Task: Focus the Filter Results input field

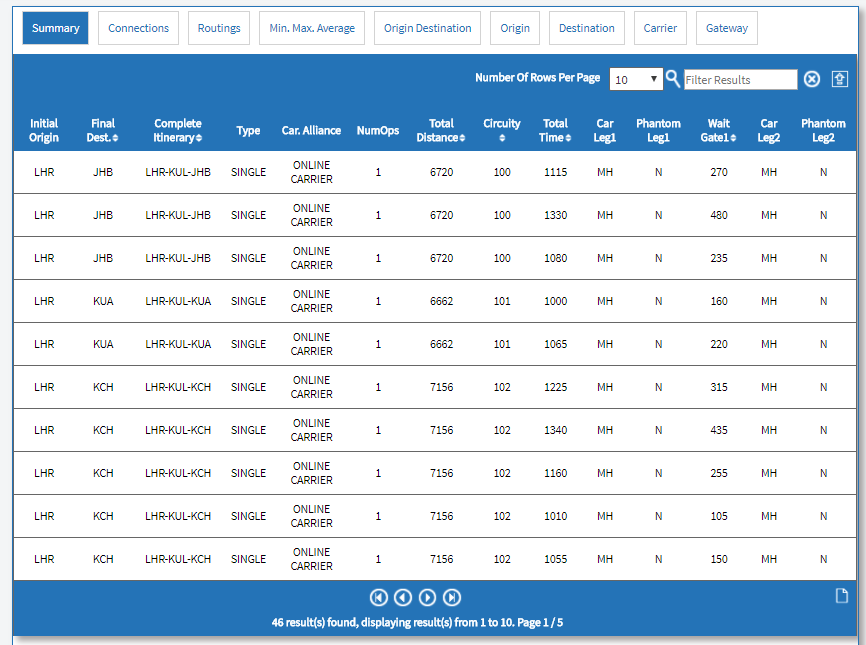Action: click(x=741, y=80)
